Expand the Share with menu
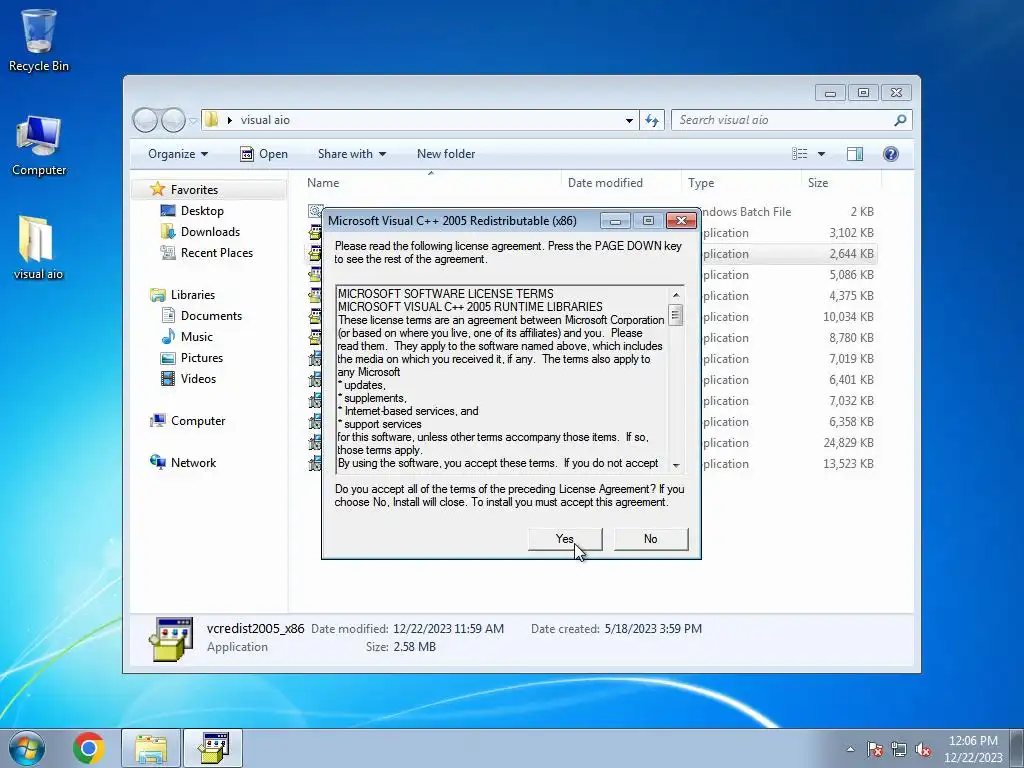This screenshot has height=768, width=1024. click(351, 154)
